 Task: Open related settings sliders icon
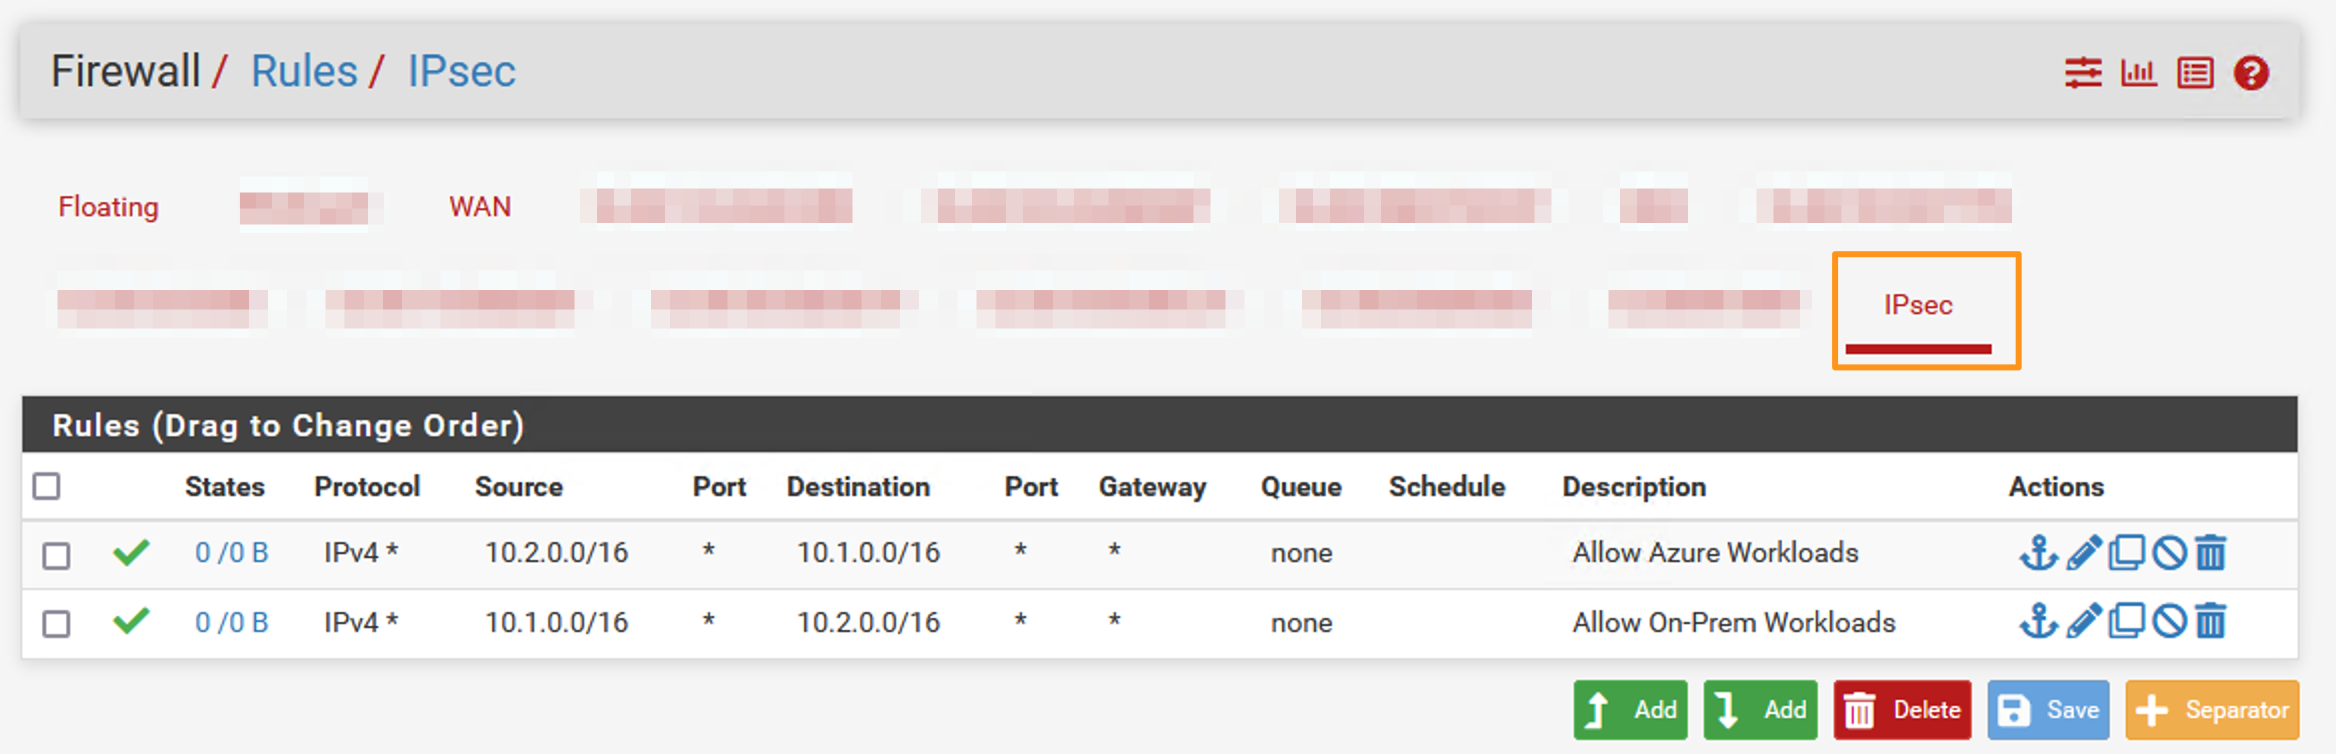[2083, 73]
